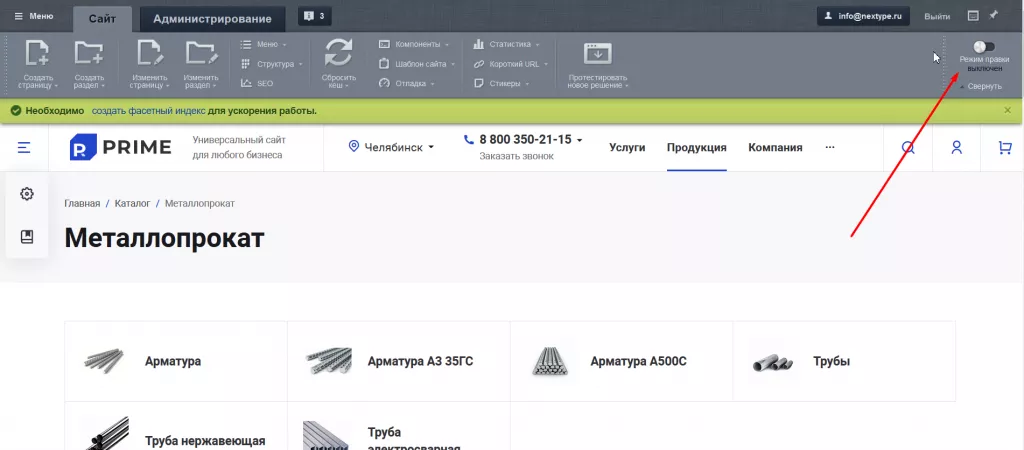The width and height of the screenshot is (1024, 450).
Task: Open the Арматура А500С category
Action: pyautogui.click(x=622, y=361)
